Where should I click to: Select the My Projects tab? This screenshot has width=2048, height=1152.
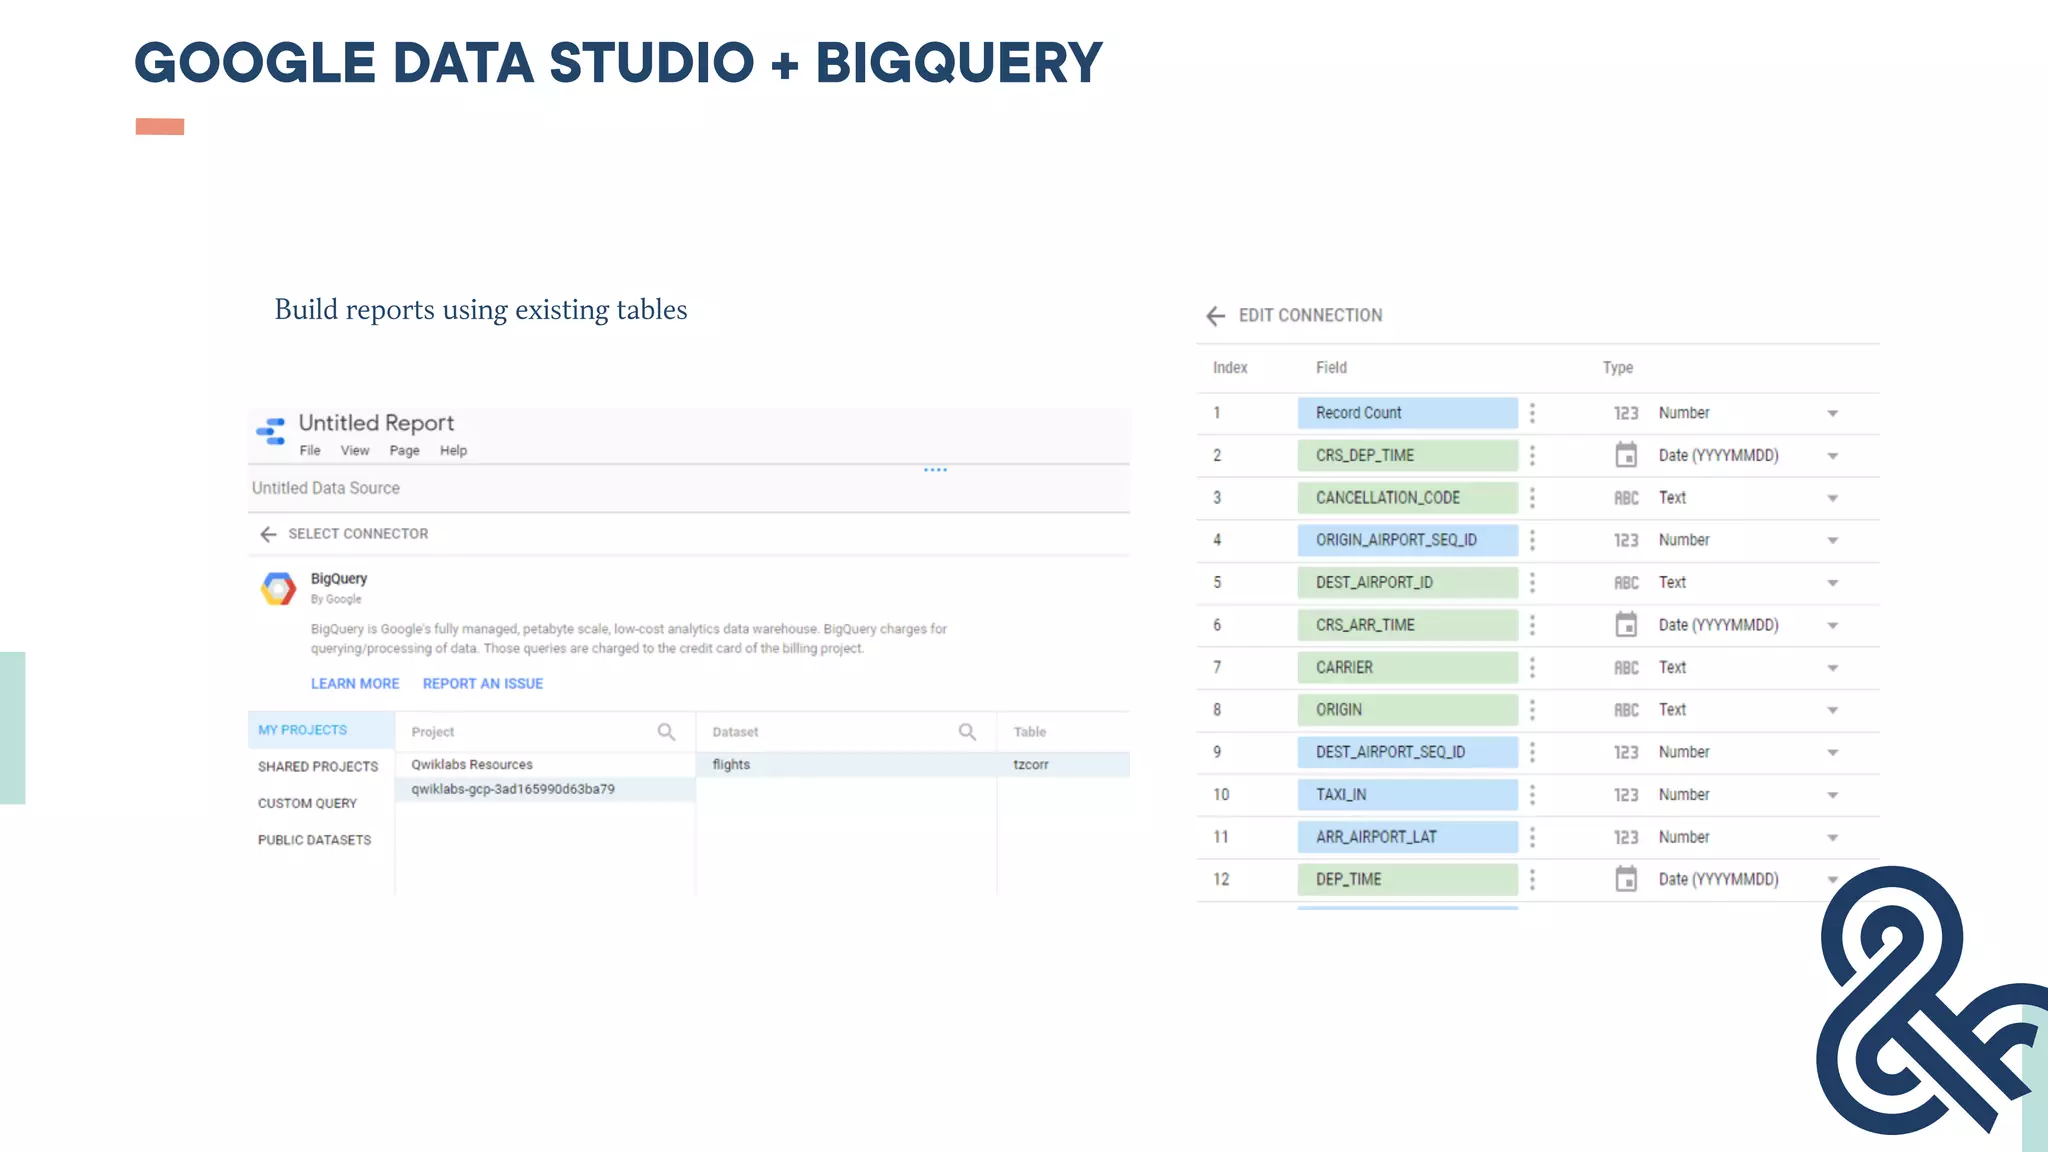pos(321,730)
